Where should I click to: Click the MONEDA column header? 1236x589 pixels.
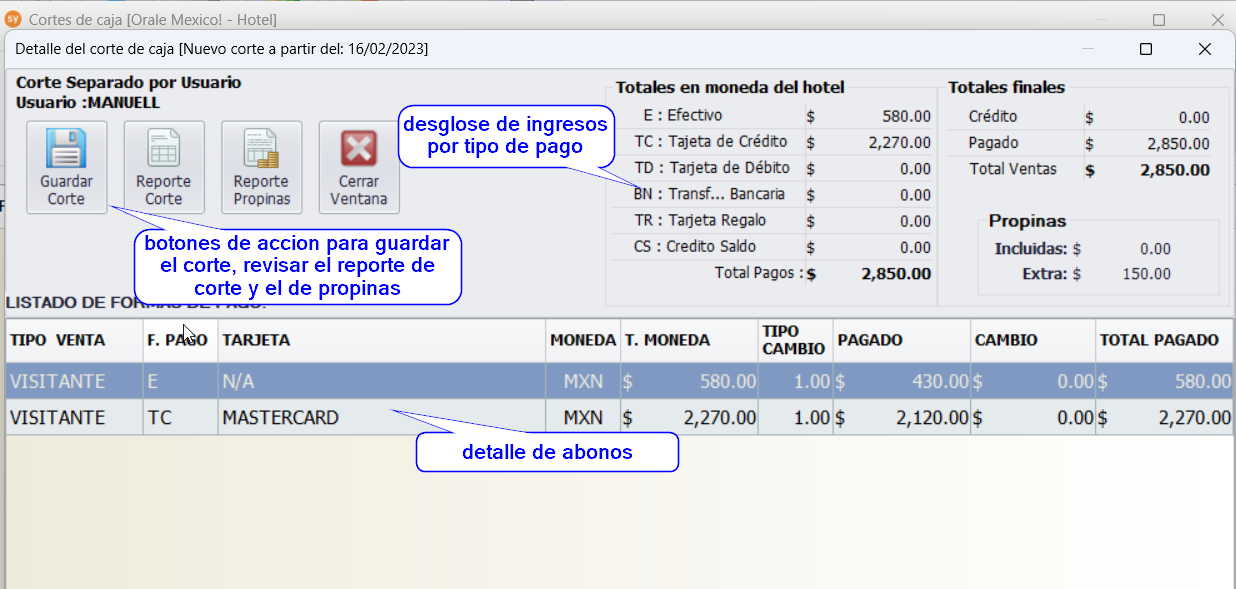click(x=583, y=340)
